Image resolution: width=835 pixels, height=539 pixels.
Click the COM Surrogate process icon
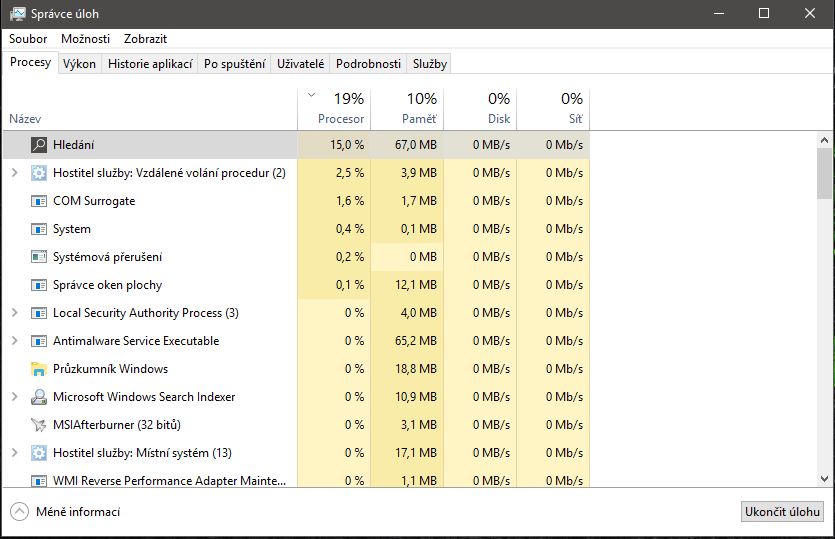click(39, 201)
